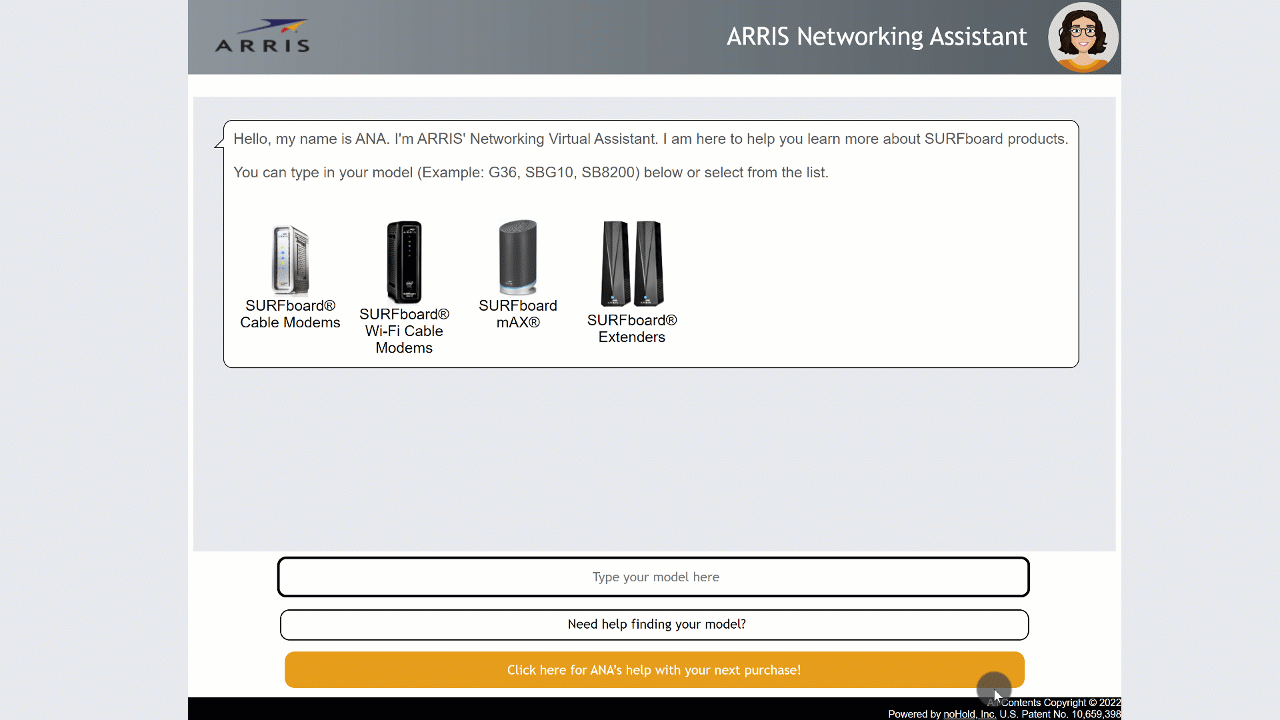This screenshot has width=1280, height=720.
Task: Select SURFboard mAX router image
Action: tap(518, 257)
